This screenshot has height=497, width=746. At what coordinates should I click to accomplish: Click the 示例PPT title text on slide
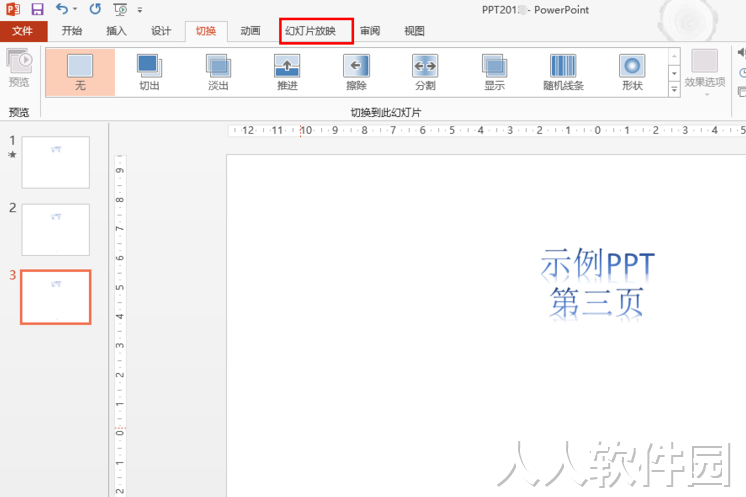tap(598, 263)
